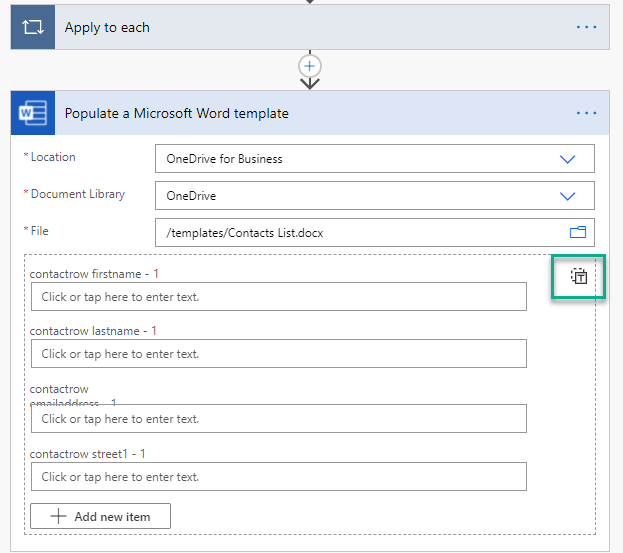Click the Microsoft Word action icon

point(33,113)
